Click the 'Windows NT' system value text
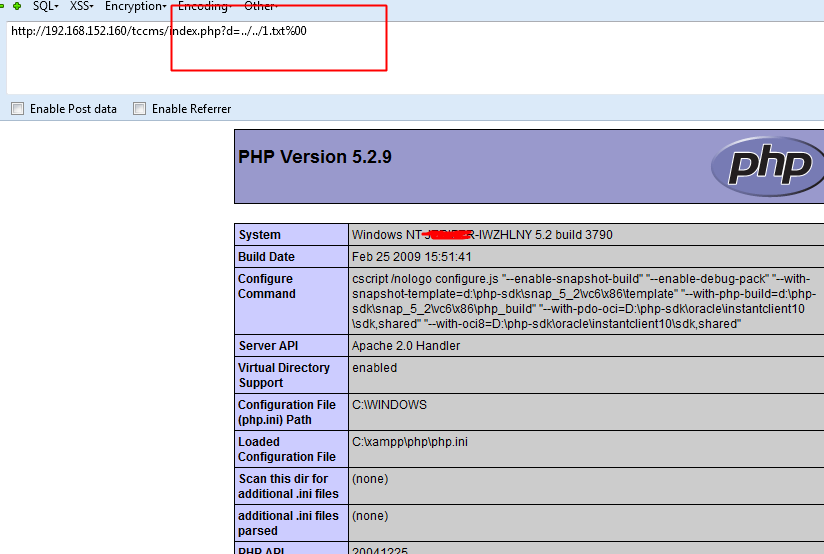This screenshot has width=824, height=554. (x=482, y=234)
